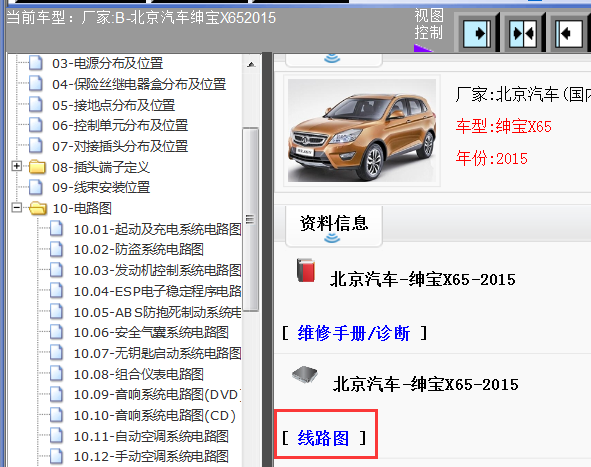The width and height of the screenshot is (591, 467).
Task: Click the 车型:绅宝X65 red text
Action: [504, 126]
